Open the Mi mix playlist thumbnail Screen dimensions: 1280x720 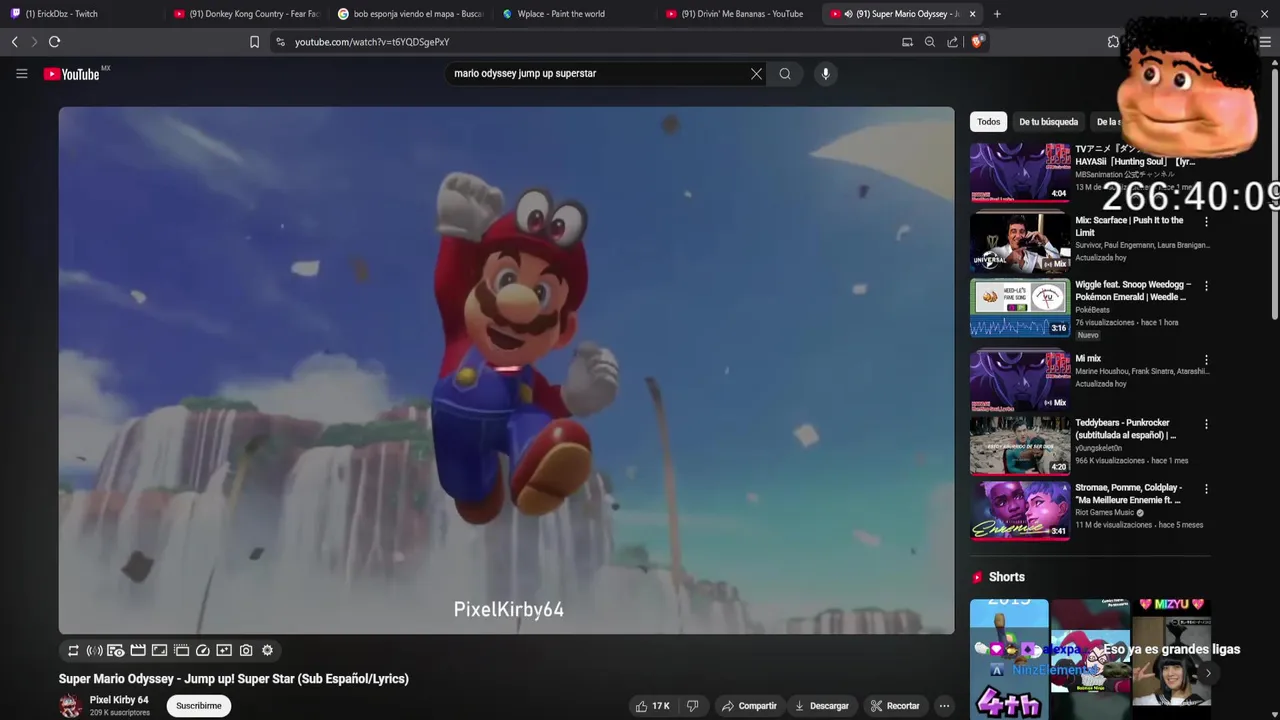(1020, 380)
